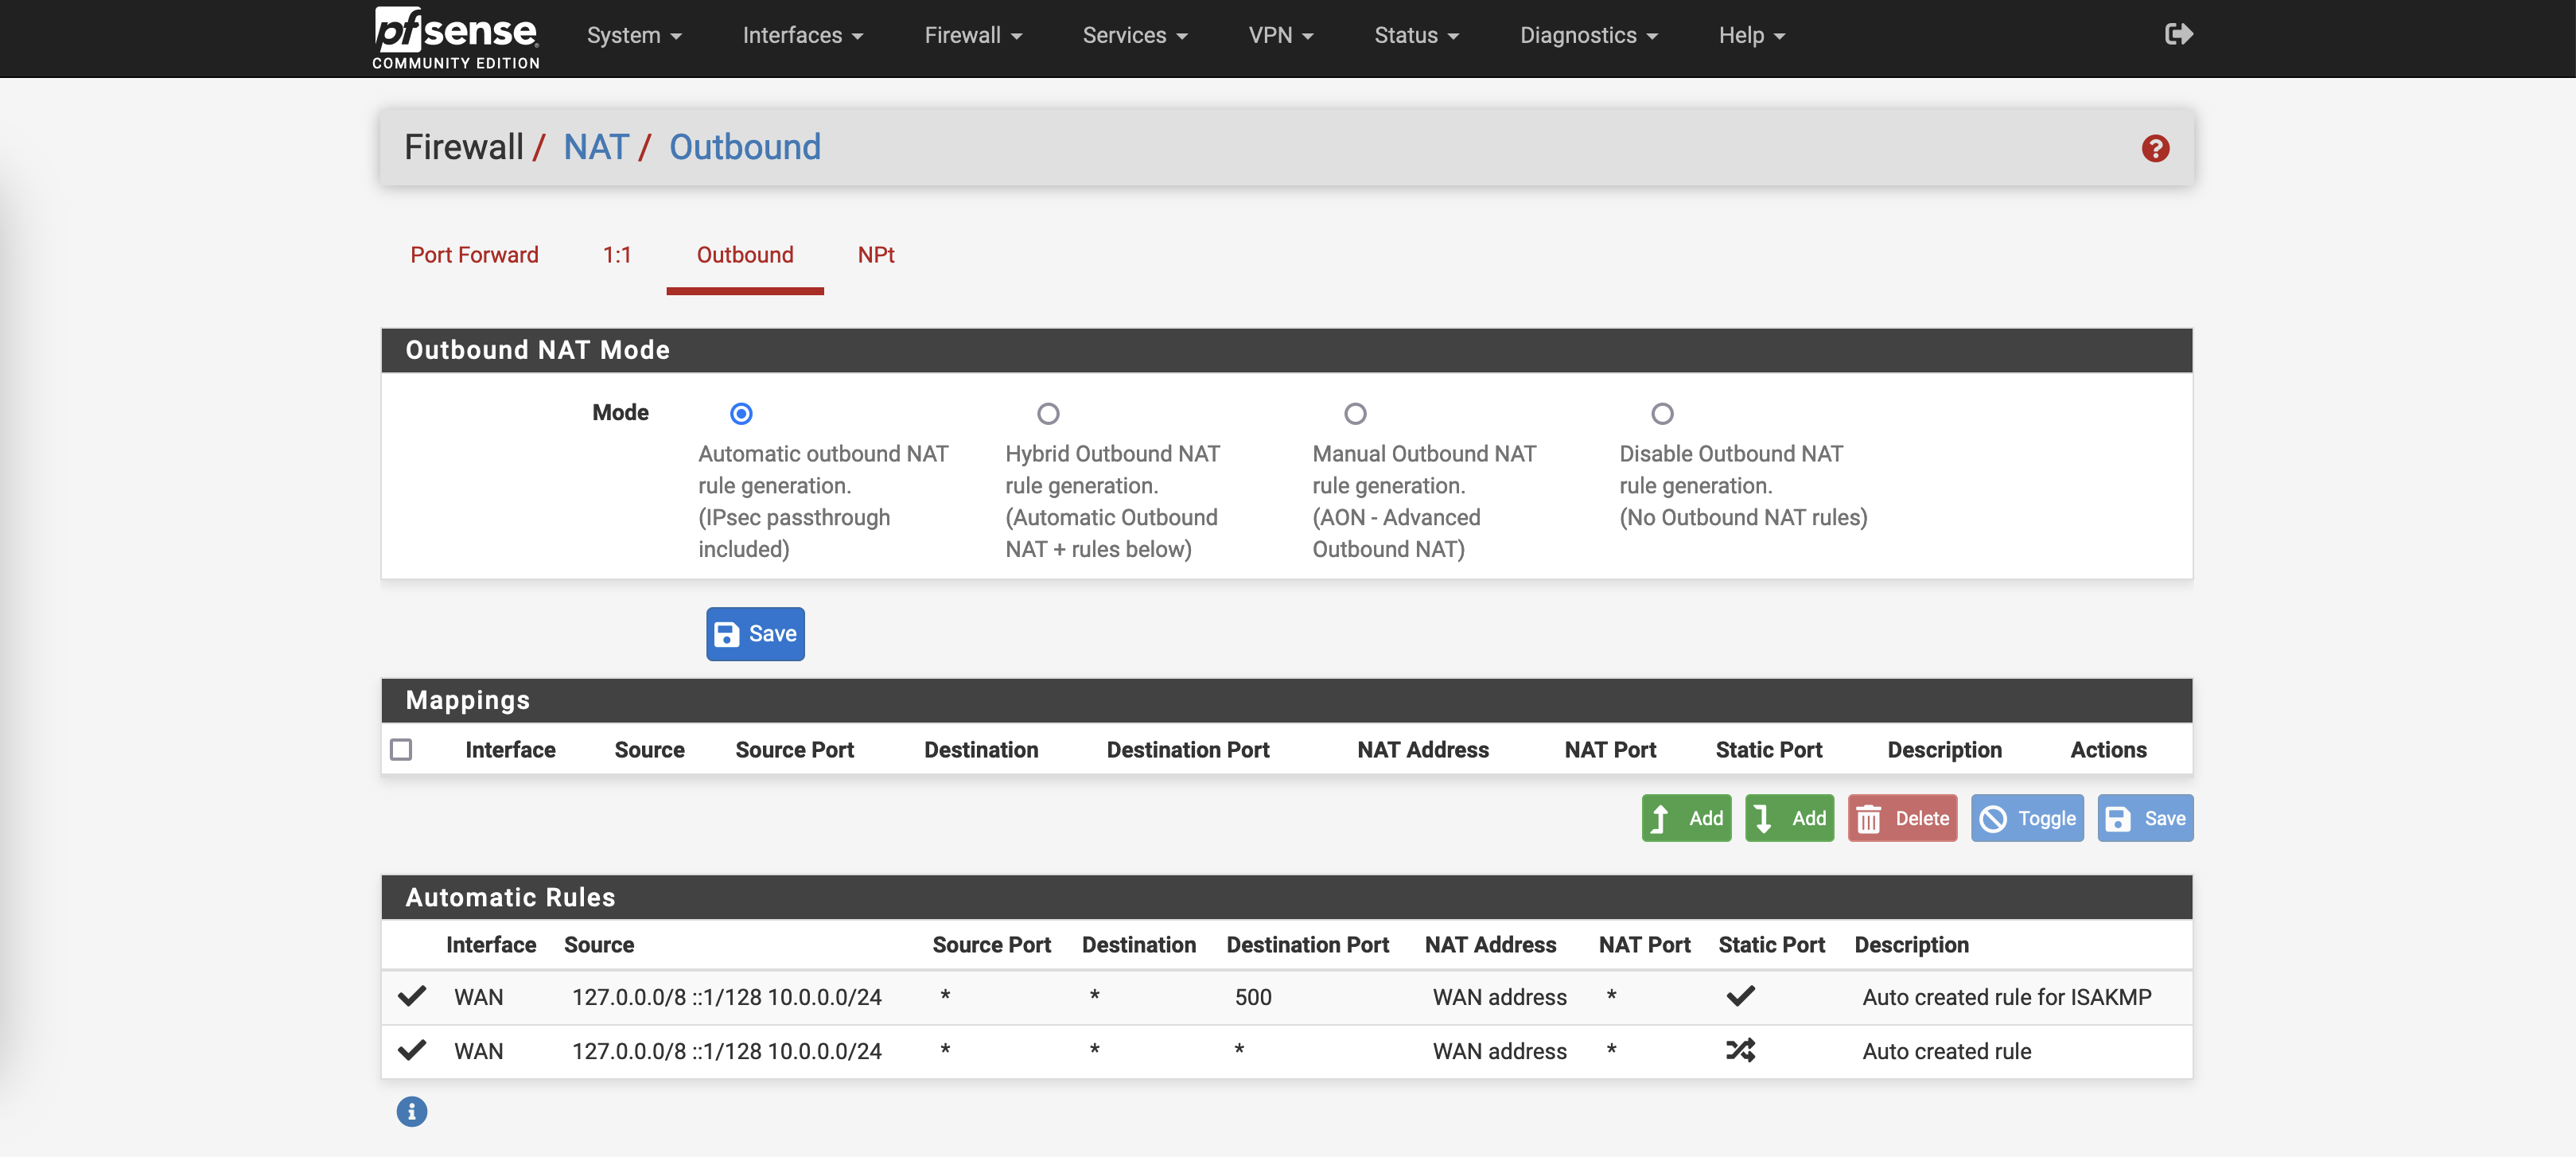Viewport: 2576px width, 1157px height.
Task: Click the Delete trash button
Action: click(1902, 818)
